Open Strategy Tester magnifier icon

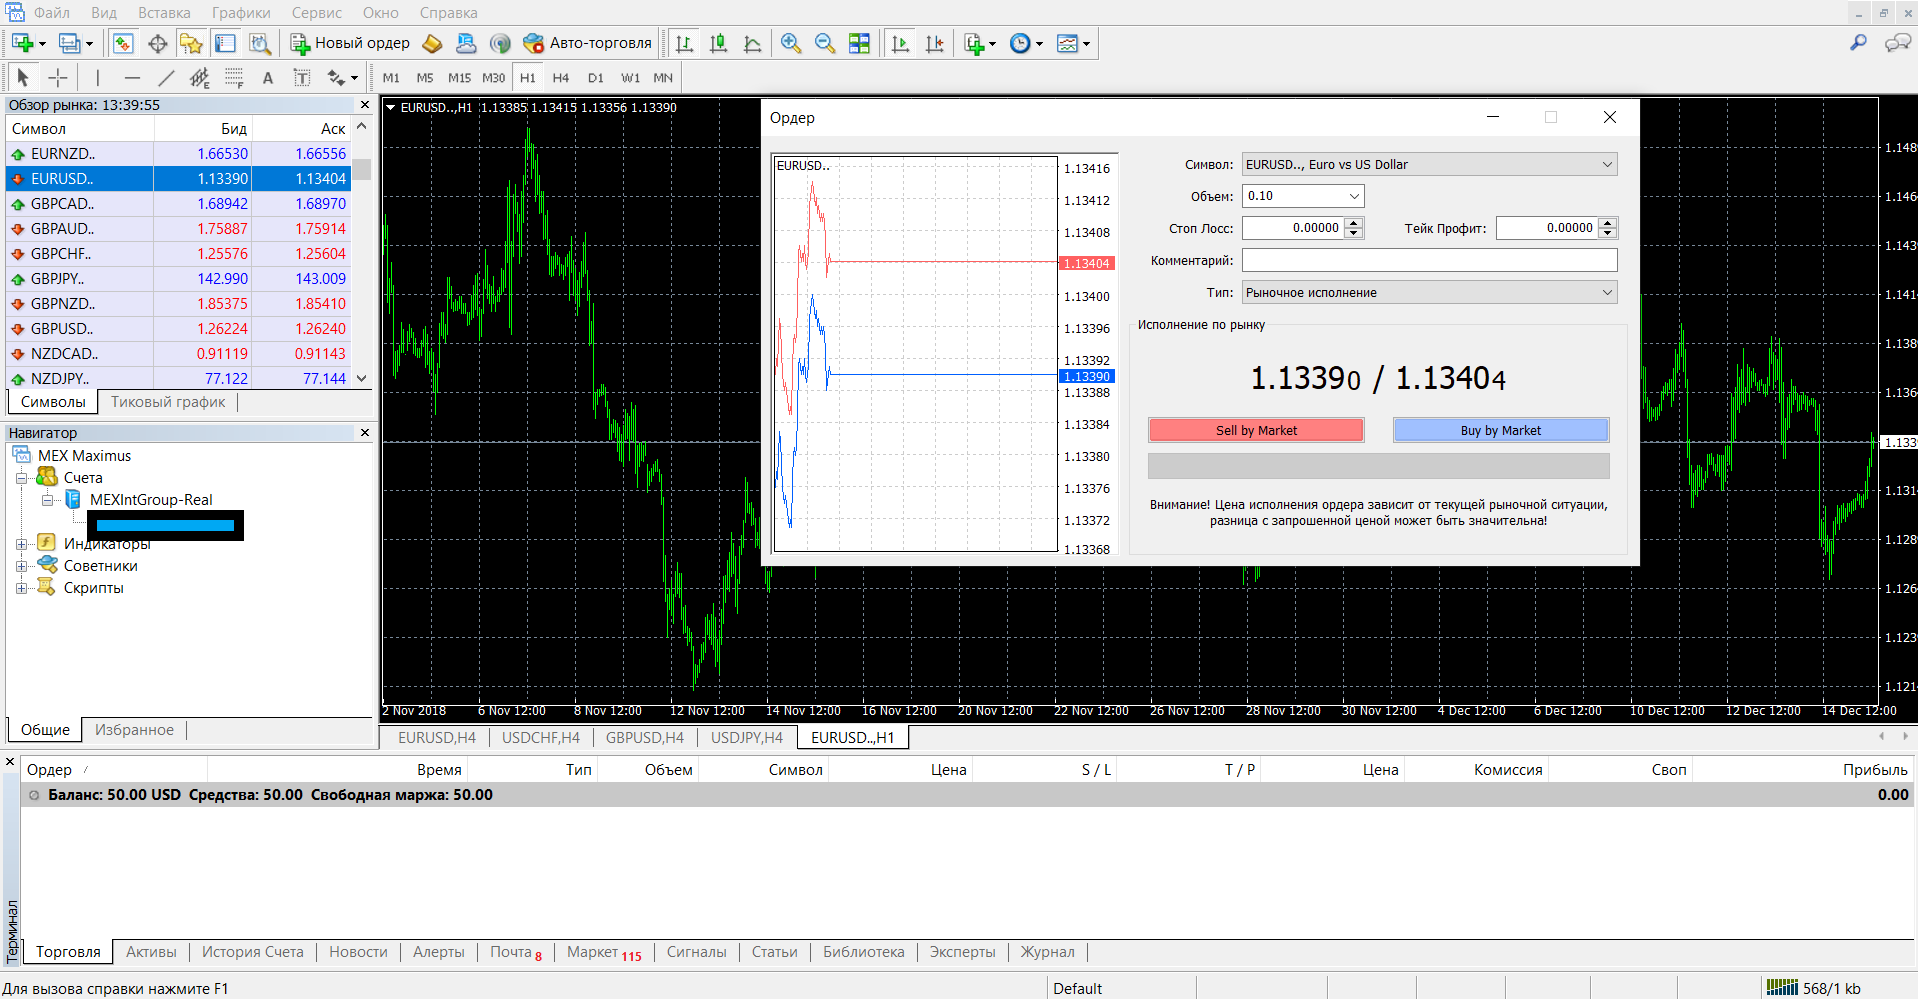[x=259, y=43]
